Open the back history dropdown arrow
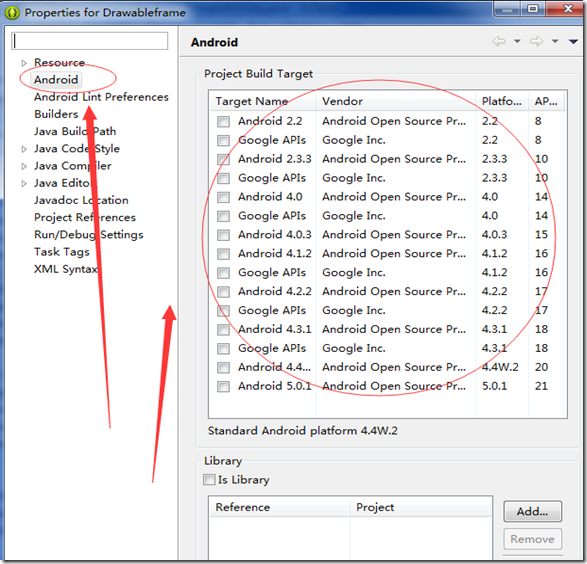Image resolution: width=587 pixels, height=564 pixels. (517, 41)
